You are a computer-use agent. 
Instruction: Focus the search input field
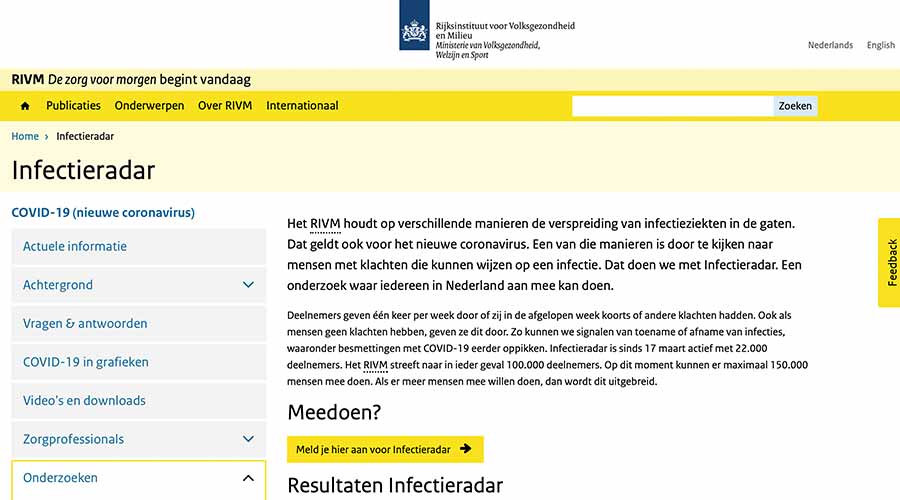(x=673, y=106)
